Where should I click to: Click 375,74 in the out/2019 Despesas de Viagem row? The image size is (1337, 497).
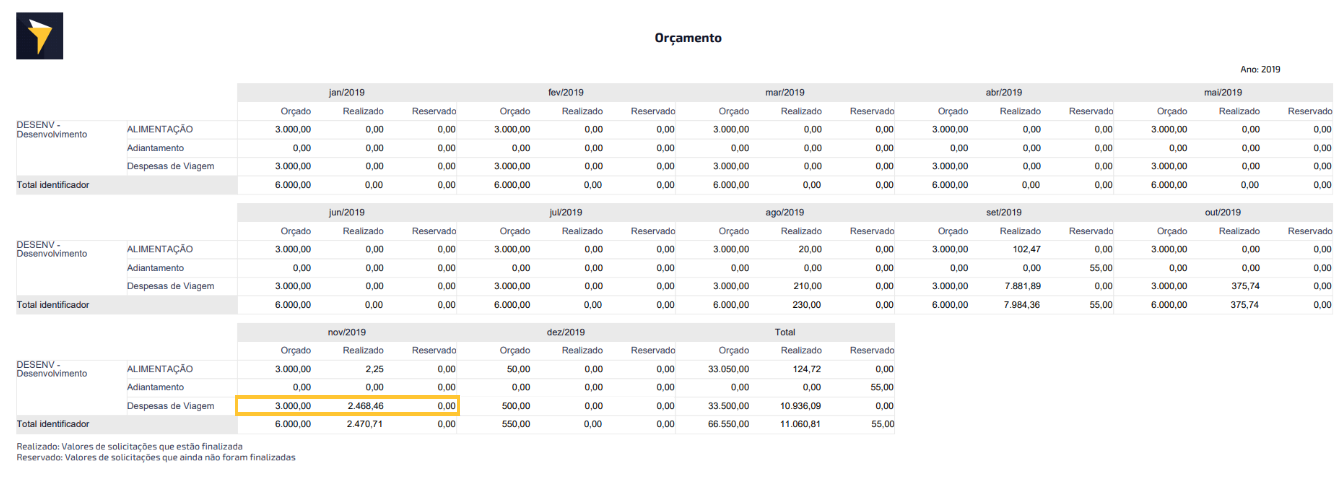[x=1246, y=286]
